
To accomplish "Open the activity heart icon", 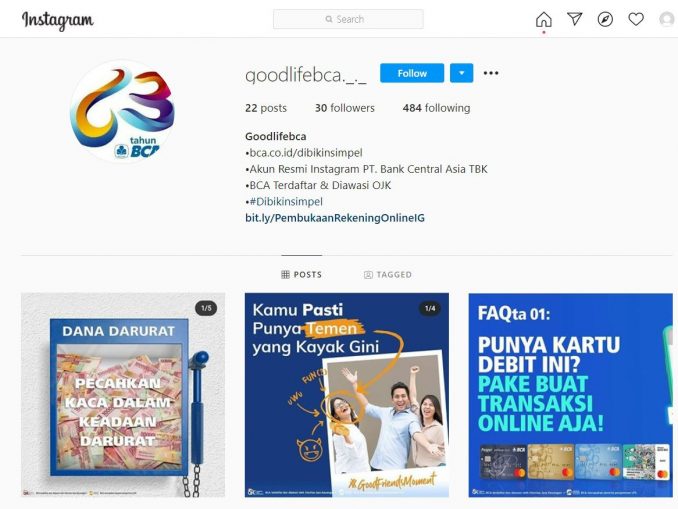I will [x=636, y=19].
